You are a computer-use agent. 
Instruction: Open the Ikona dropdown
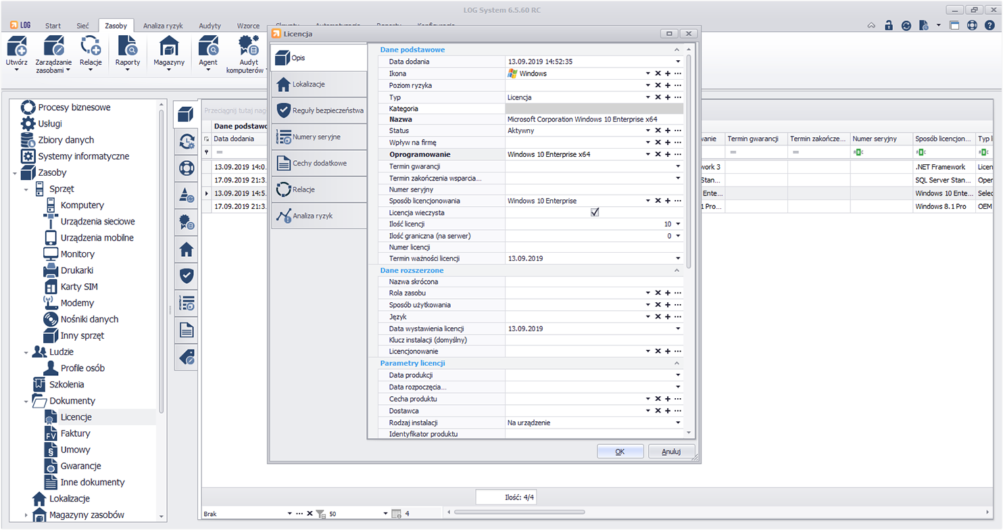pos(647,74)
